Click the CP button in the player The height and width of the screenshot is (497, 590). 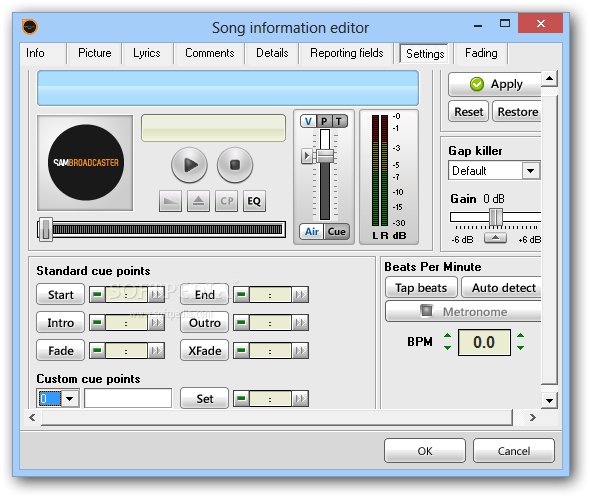pyautogui.click(x=227, y=201)
